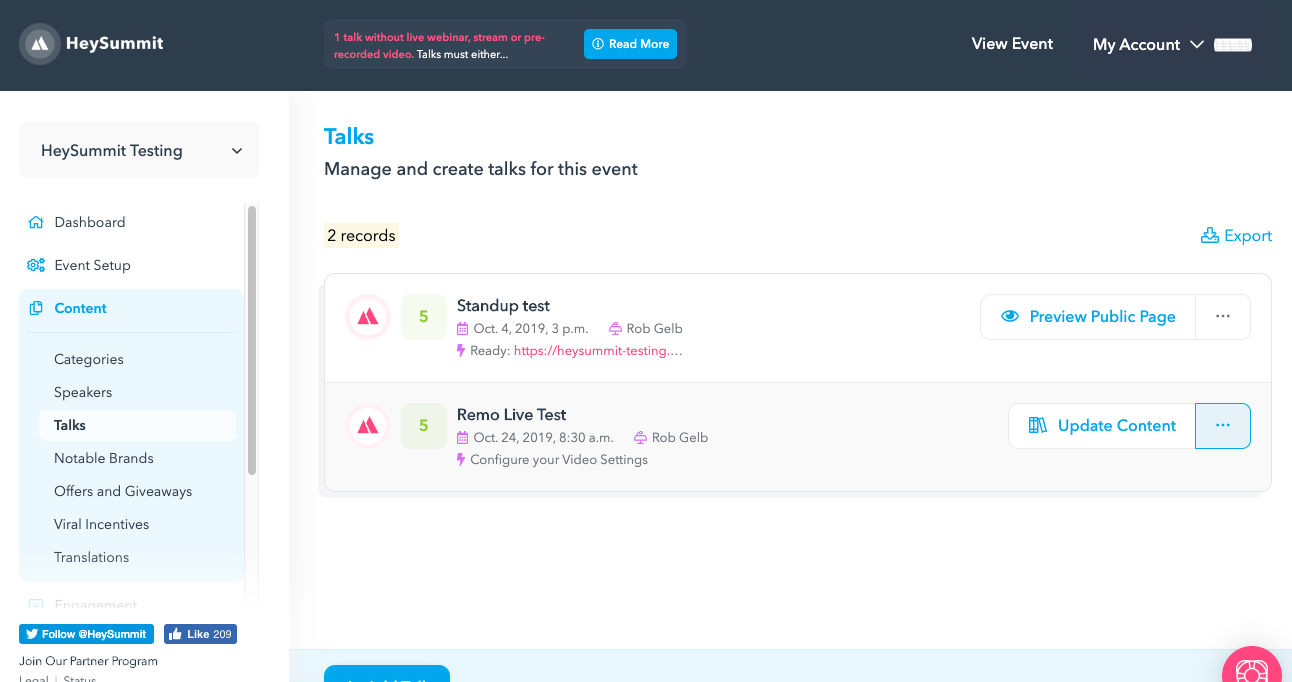Open the Categories submenu item
This screenshot has height=682, width=1292.
point(89,359)
